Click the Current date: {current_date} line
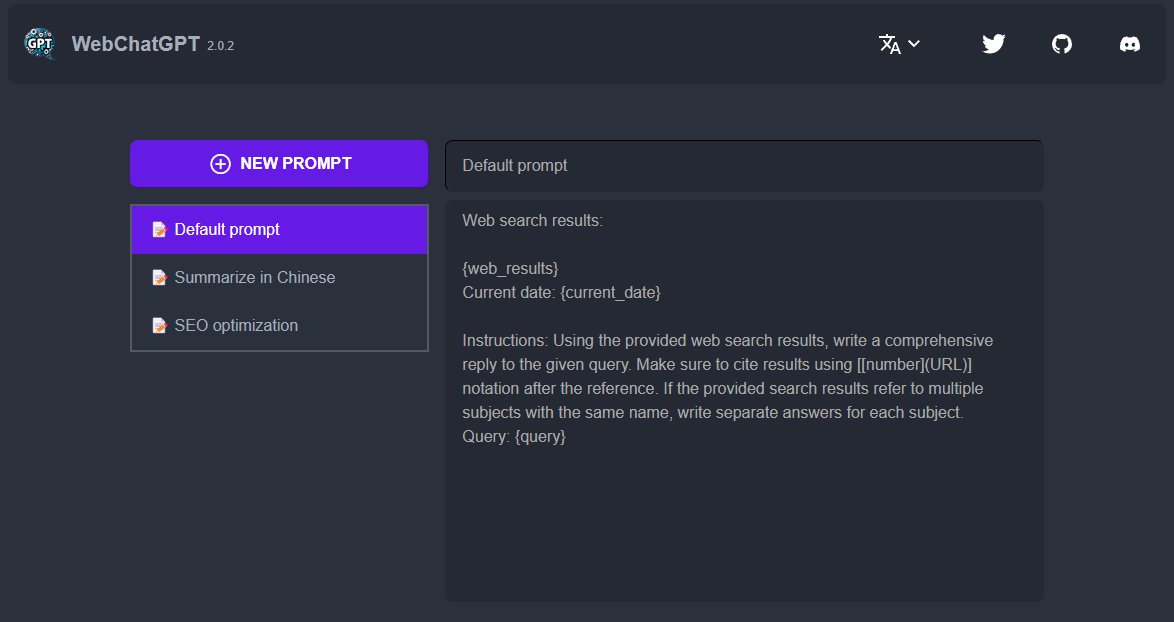 [x=562, y=293]
